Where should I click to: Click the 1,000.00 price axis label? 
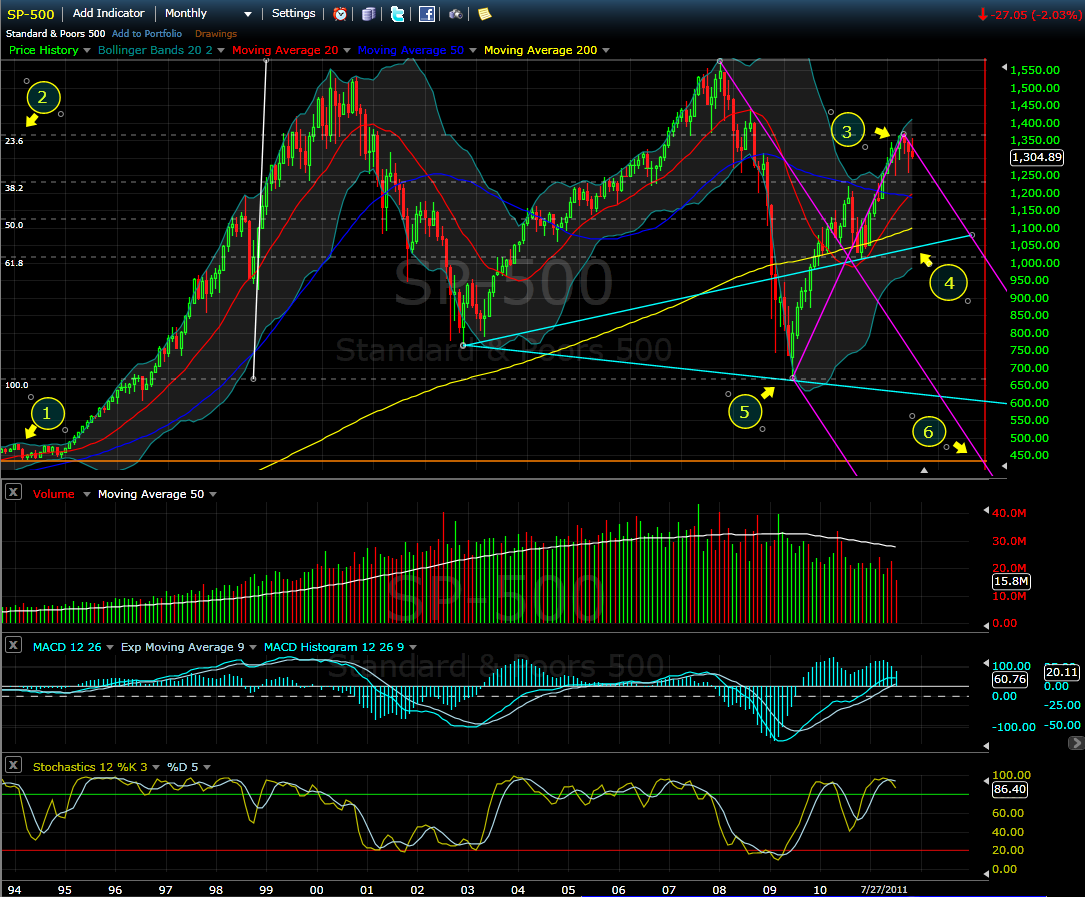(x=1034, y=263)
